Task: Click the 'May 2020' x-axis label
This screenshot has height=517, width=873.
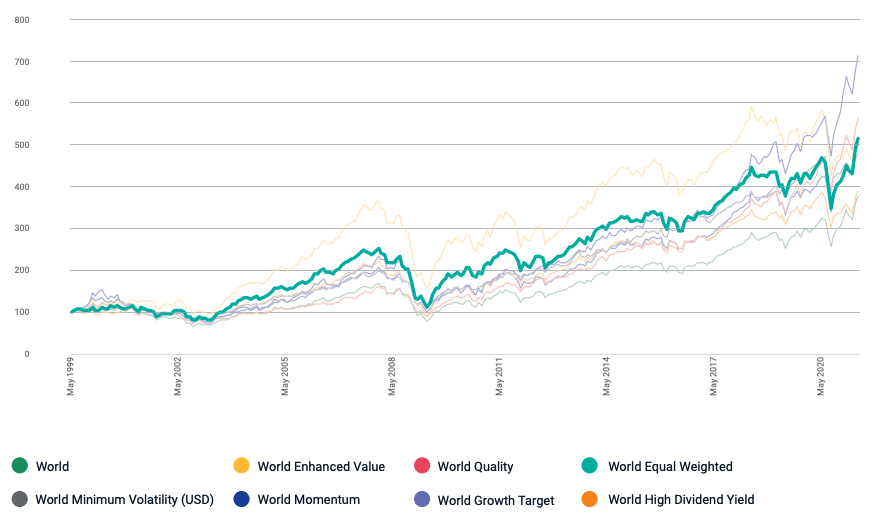Action: tap(821, 377)
